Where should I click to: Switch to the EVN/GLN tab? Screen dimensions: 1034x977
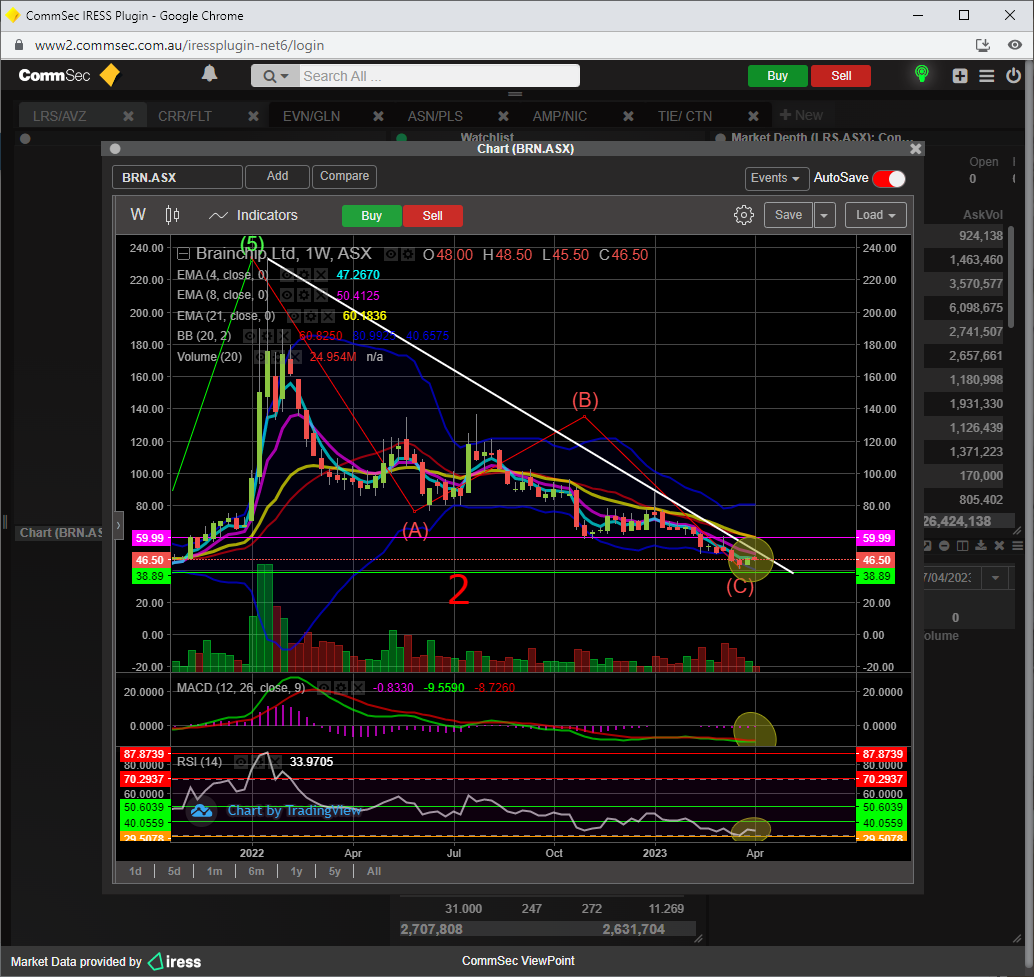(x=311, y=116)
